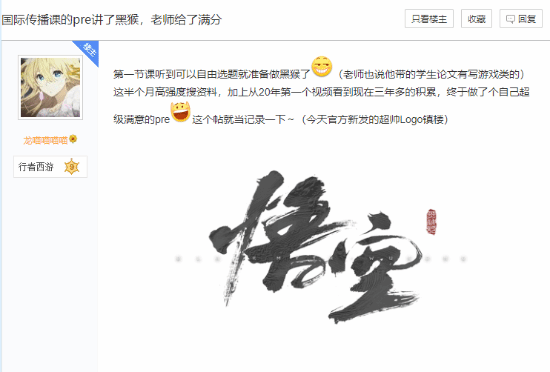
Task: Open the poster's anime avatar thumbnail
Action: [51, 88]
